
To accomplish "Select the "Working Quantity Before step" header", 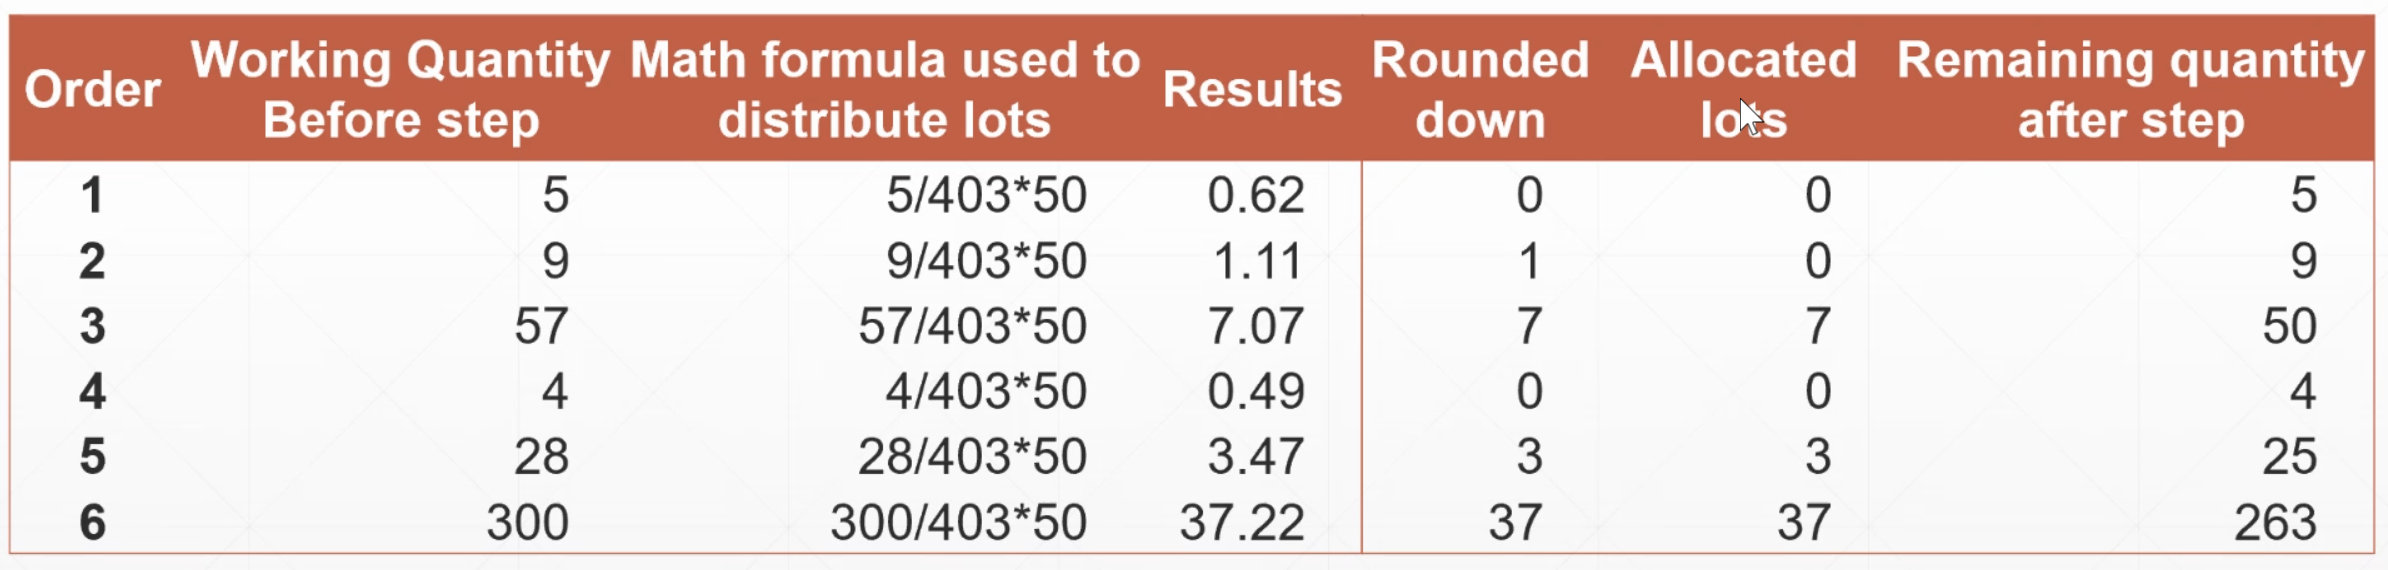I will (x=400, y=90).
